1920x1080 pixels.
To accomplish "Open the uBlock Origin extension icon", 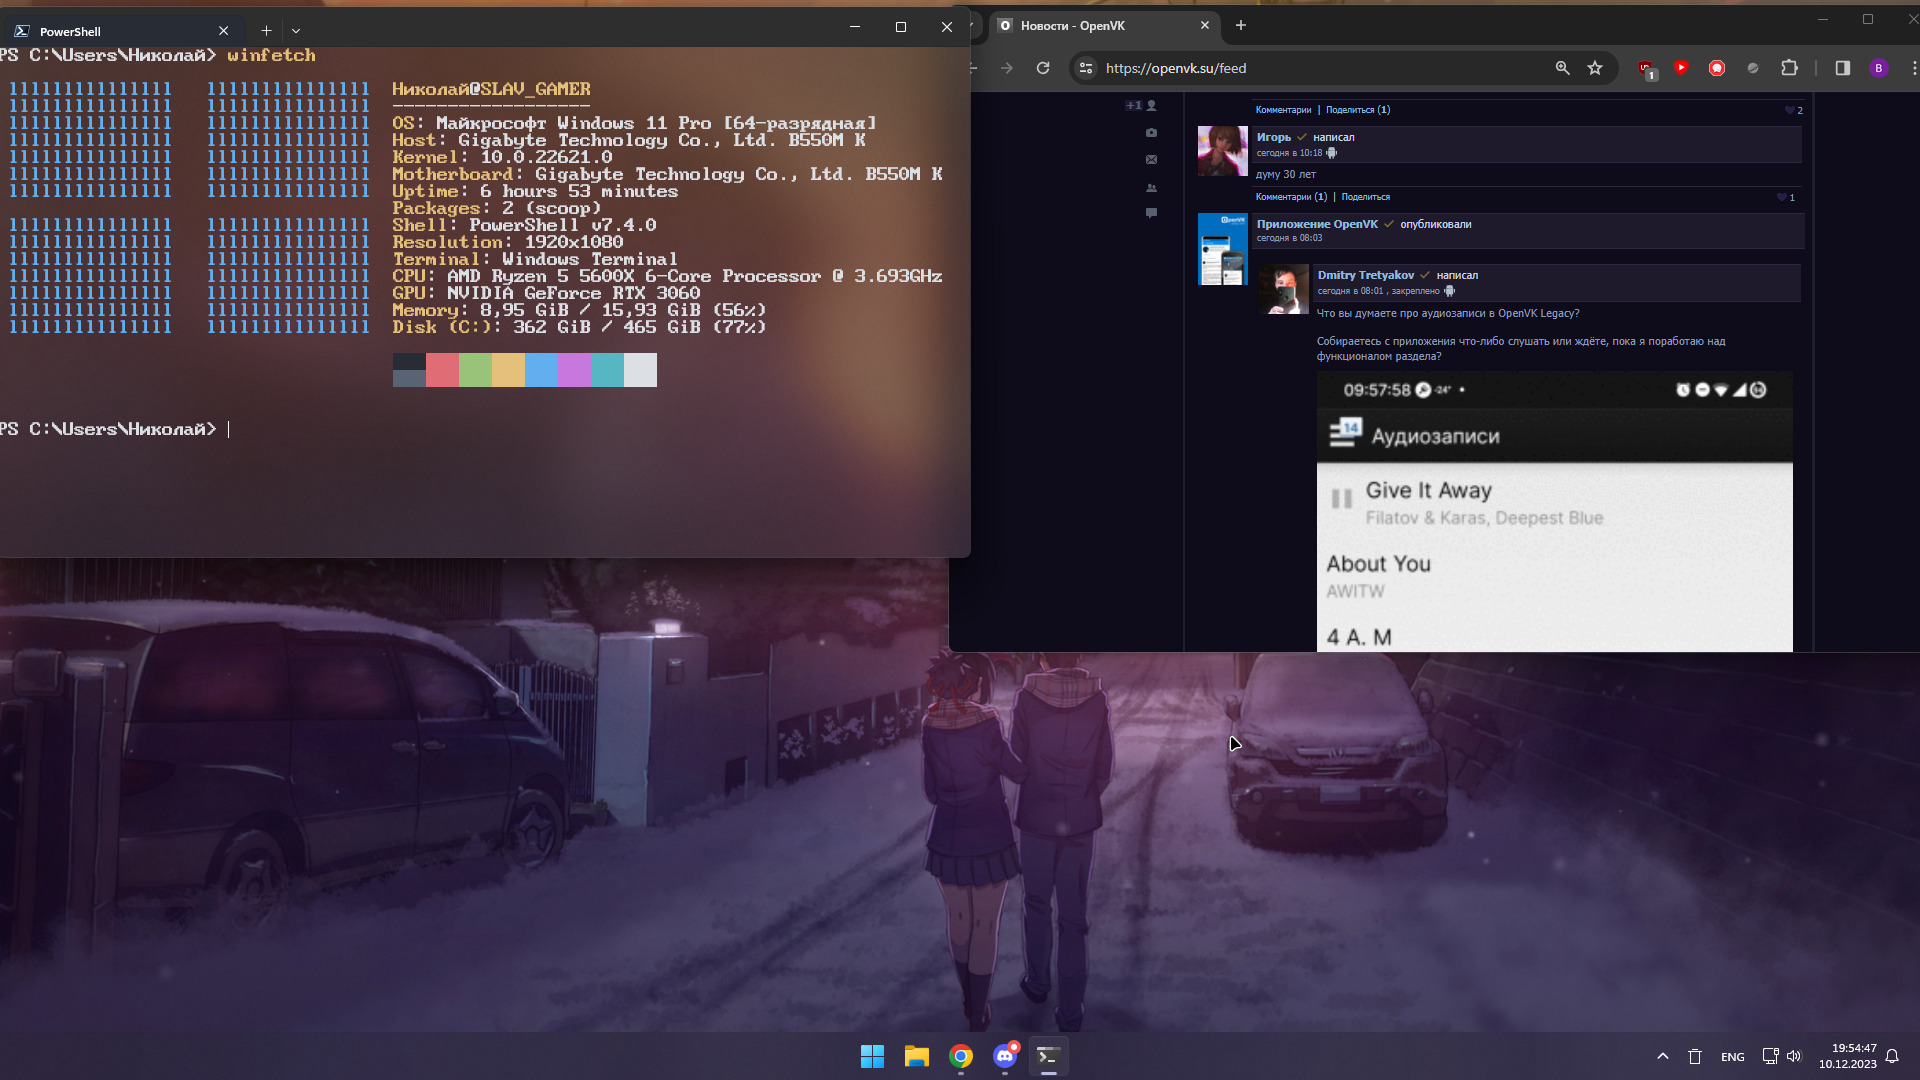I will [1646, 68].
